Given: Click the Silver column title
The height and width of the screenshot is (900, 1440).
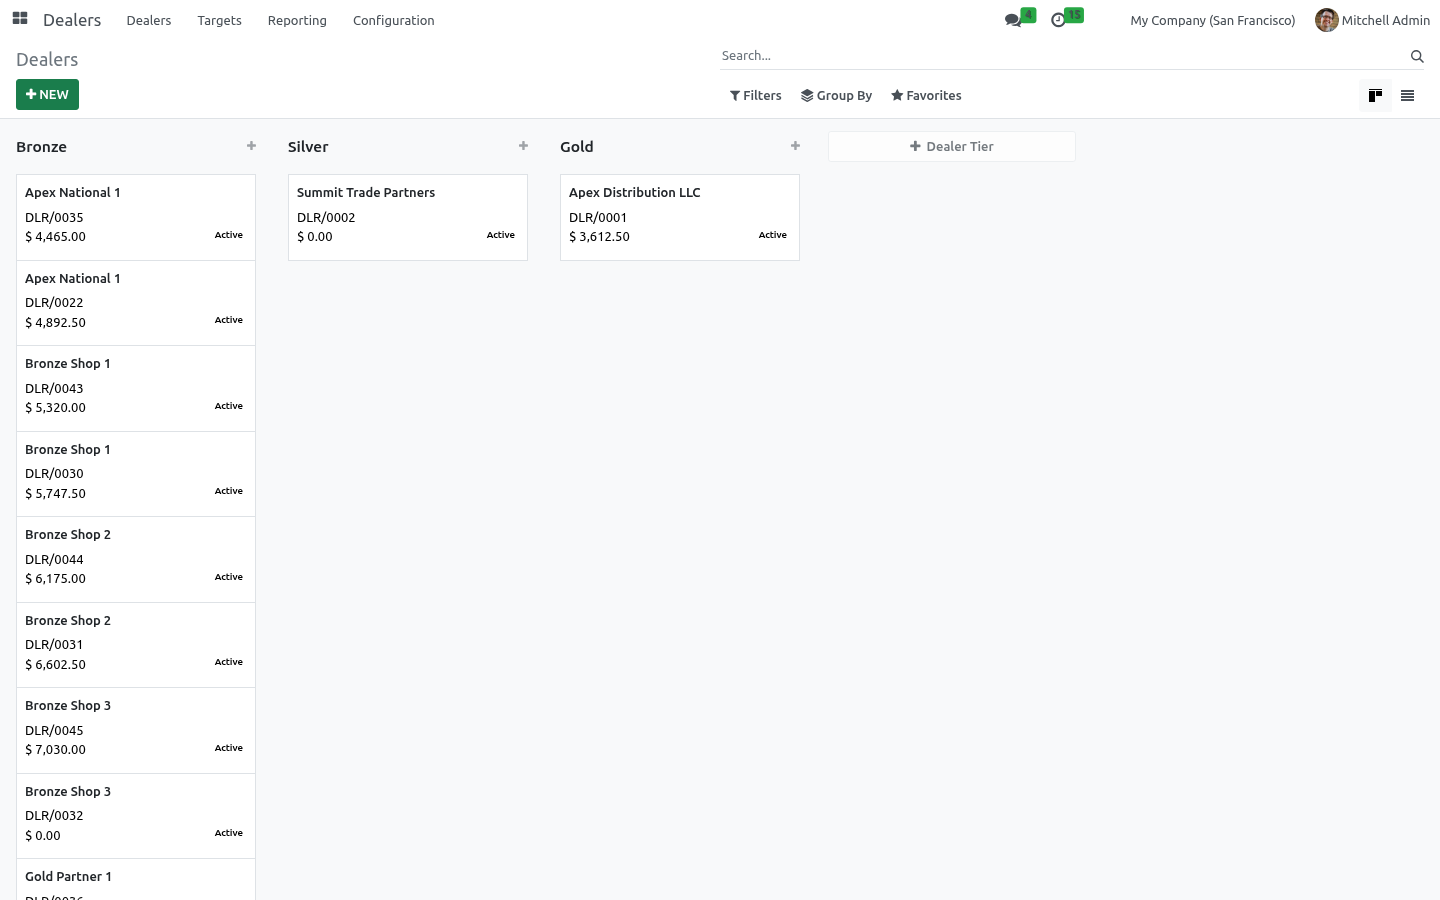Looking at the screenshot, I should pos(308,147).
